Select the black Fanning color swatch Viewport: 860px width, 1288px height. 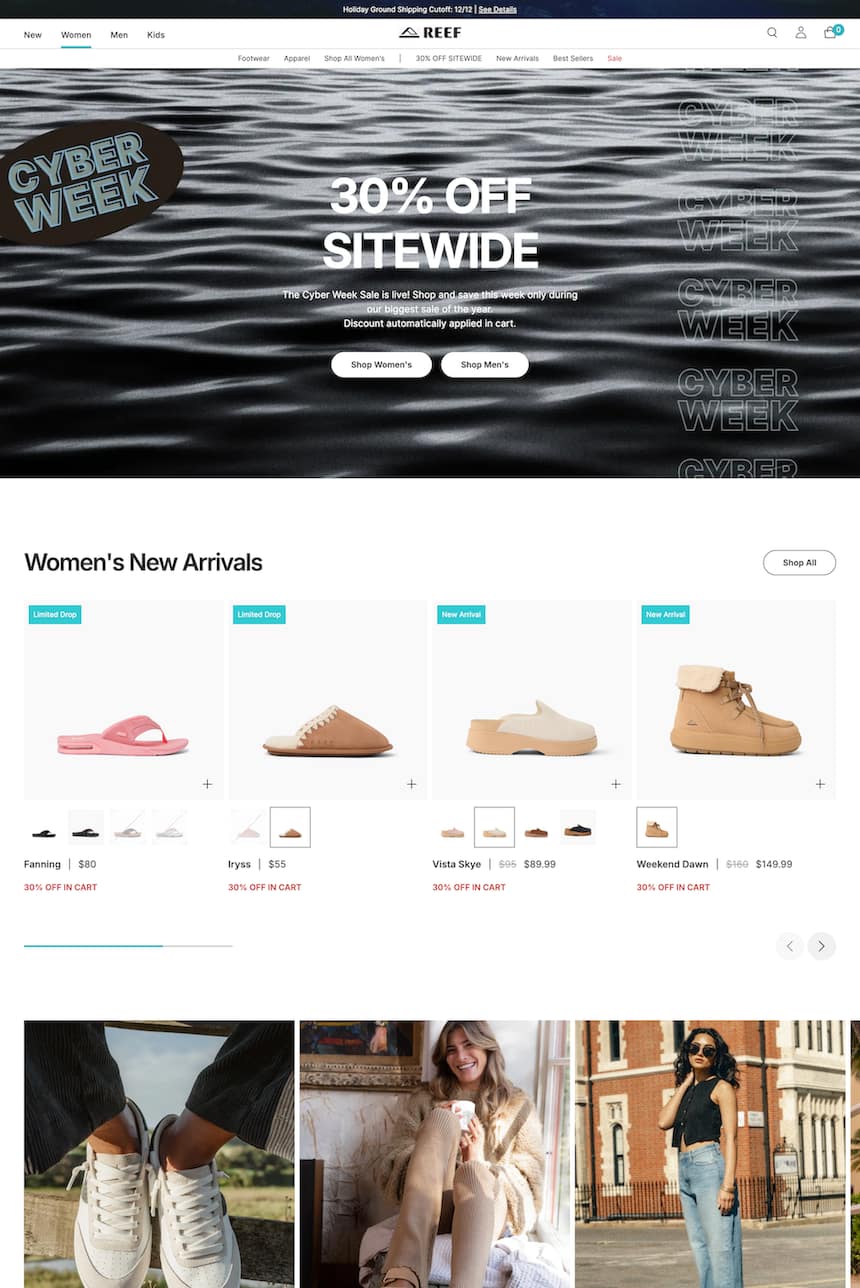pyautogui.click(x=44, y=828)
